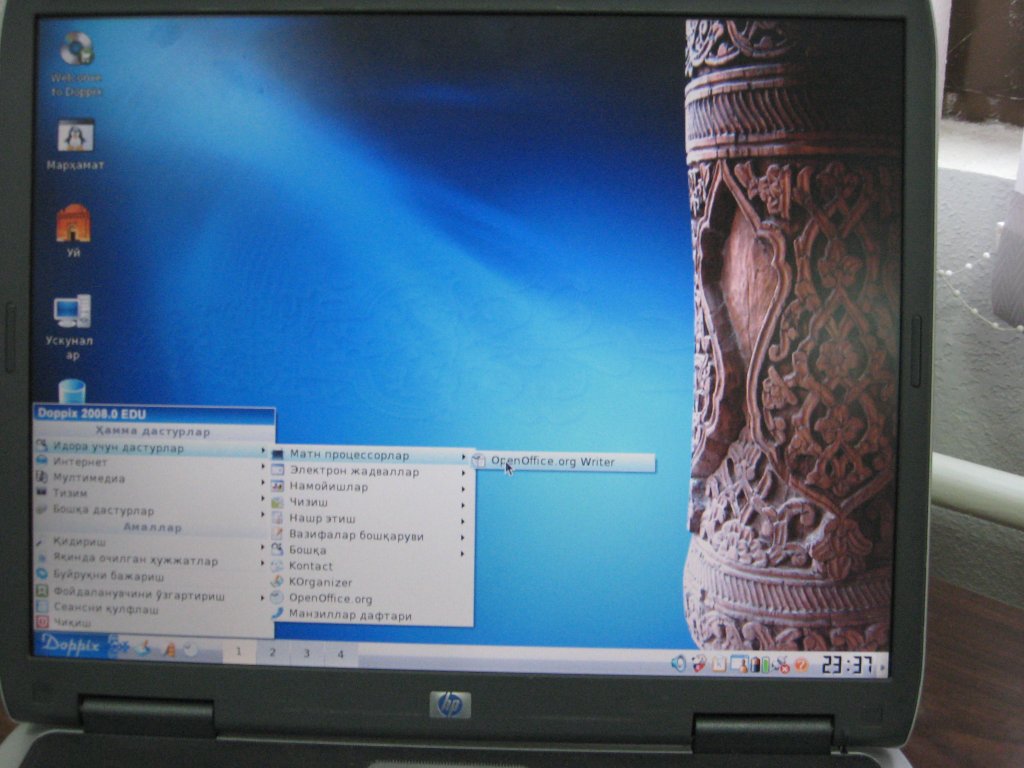Open the Намойишлар submenu
This screenshot has height=768, width=1024.
(x=370, y=487)
